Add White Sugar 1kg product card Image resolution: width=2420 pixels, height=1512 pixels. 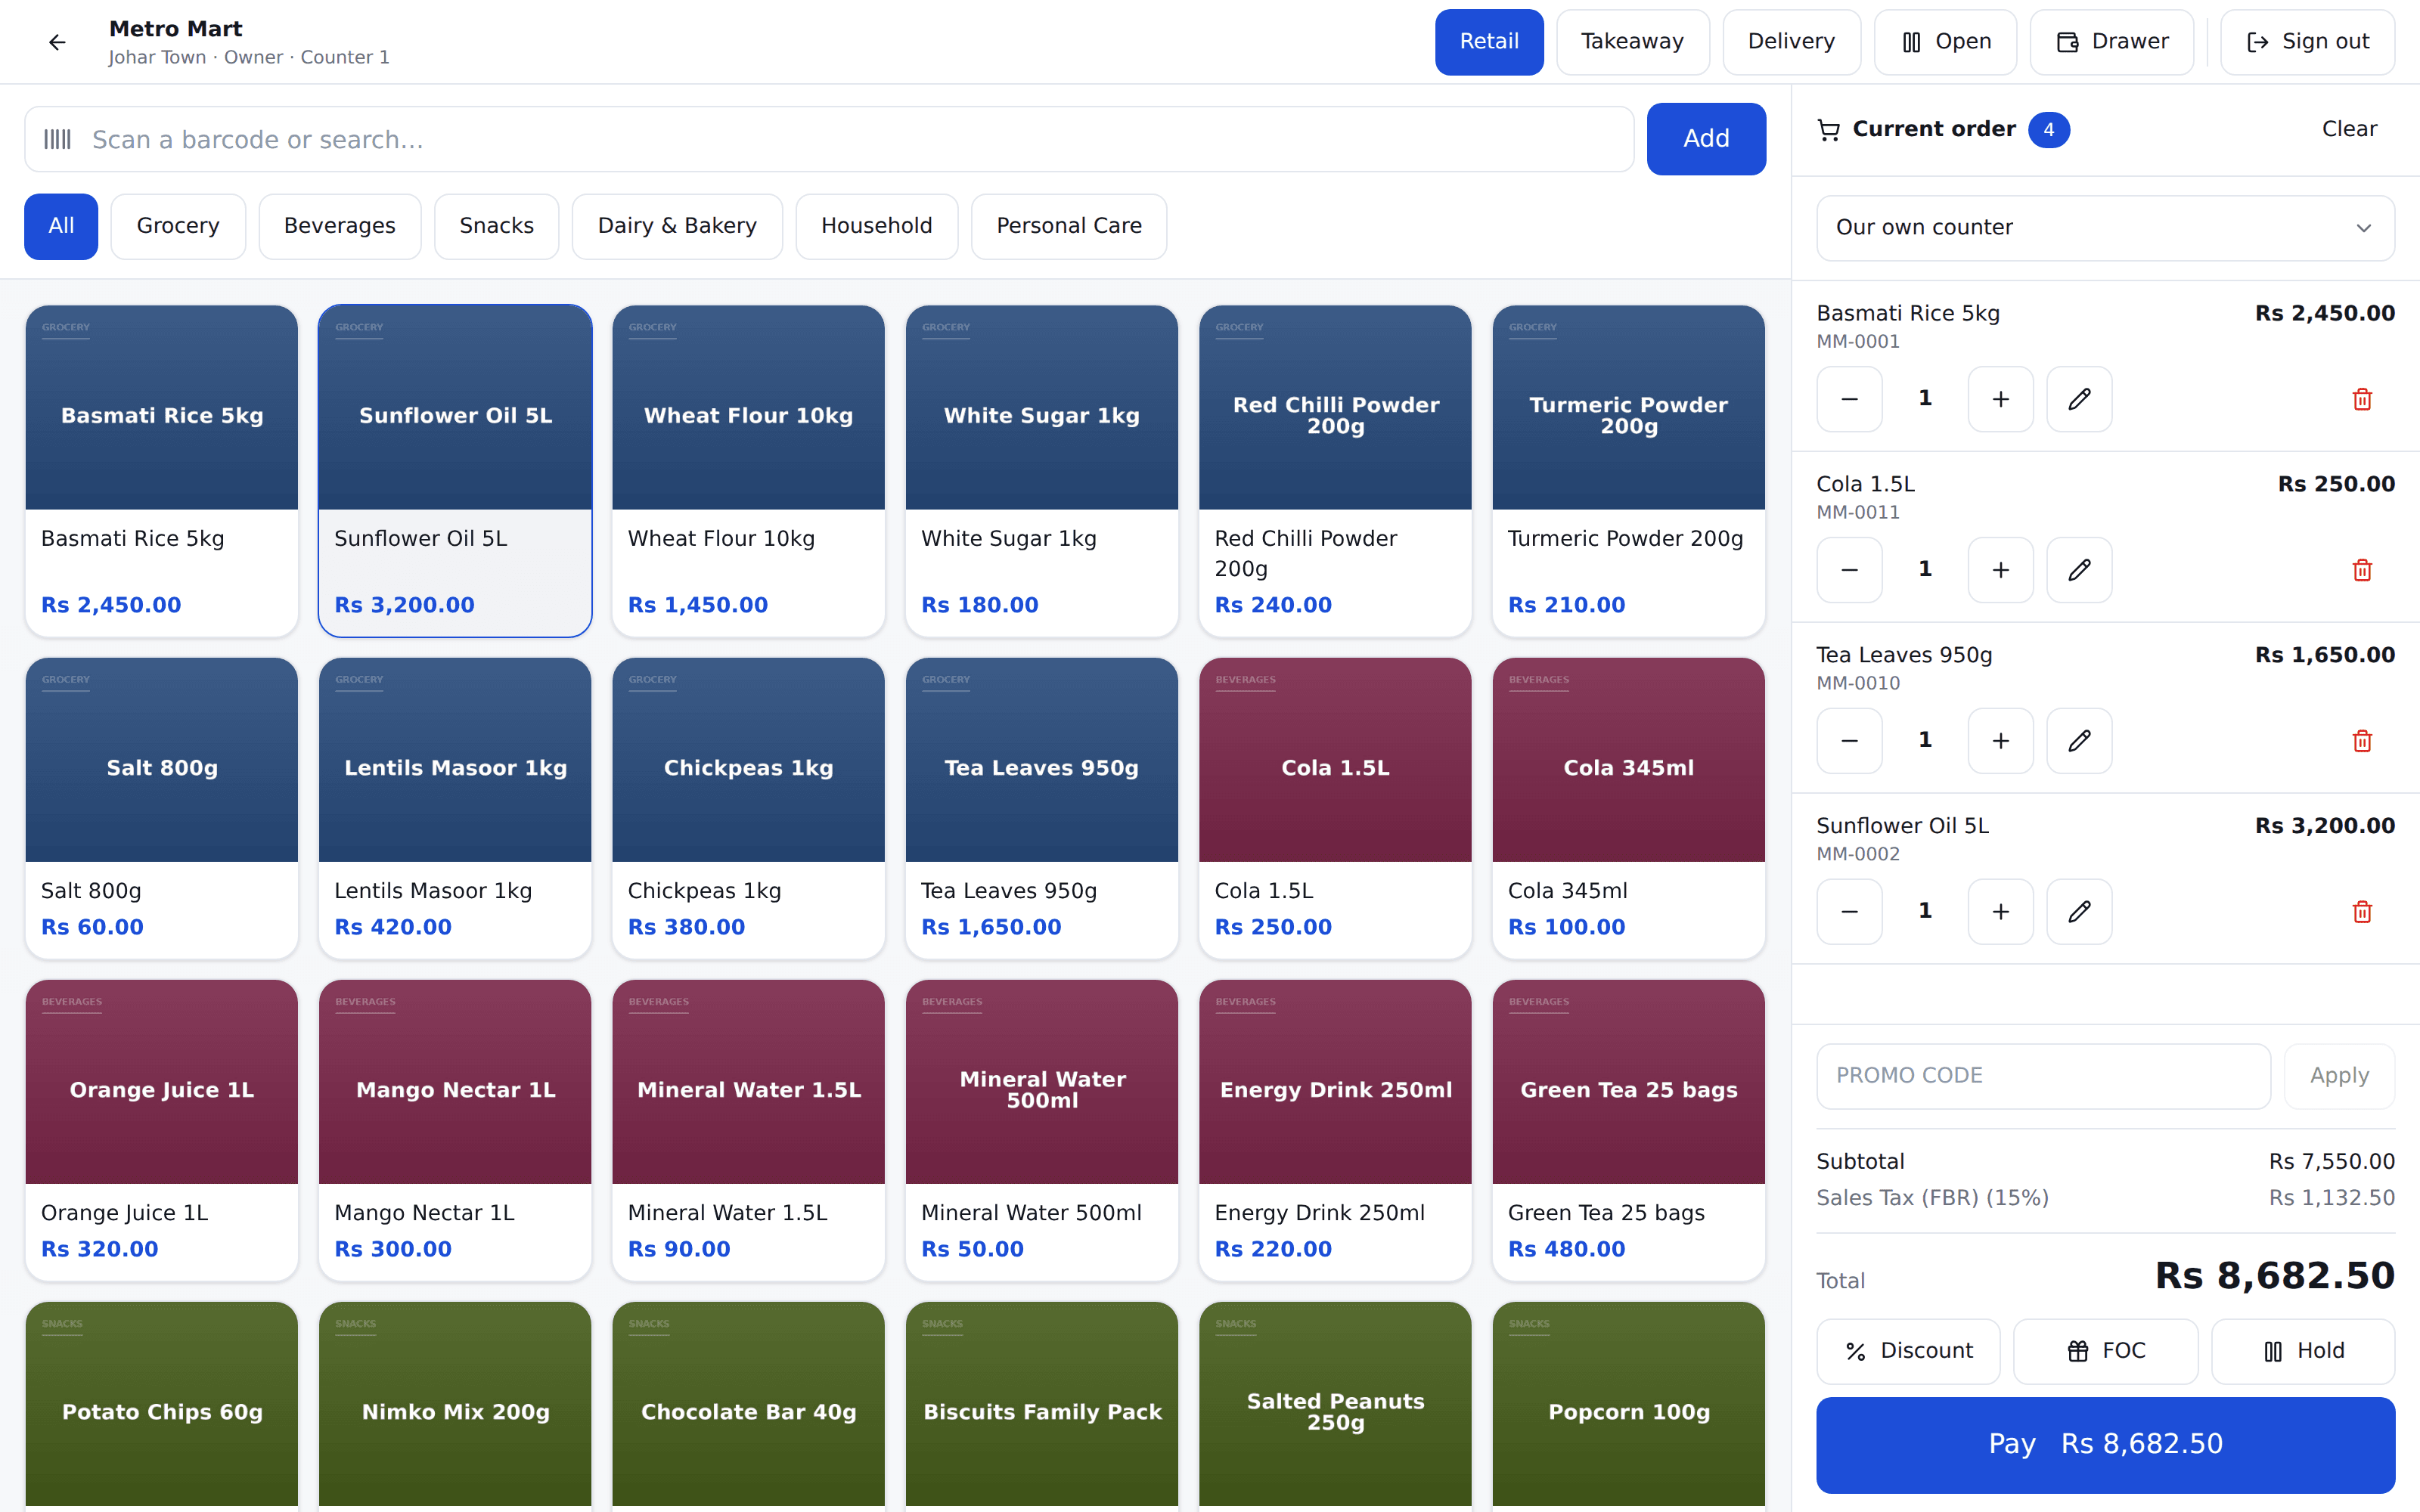point(1041,471)
